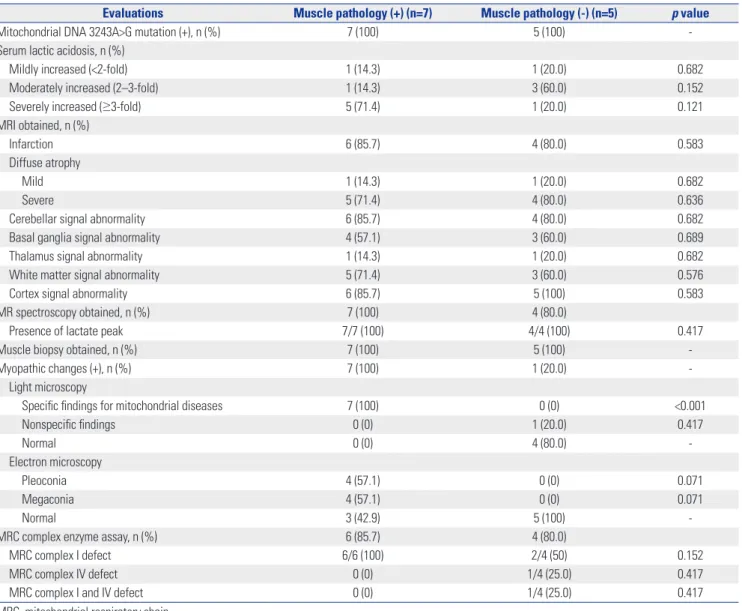Click the 3 (42.9) value in Normal row

[x=363, y=518]
